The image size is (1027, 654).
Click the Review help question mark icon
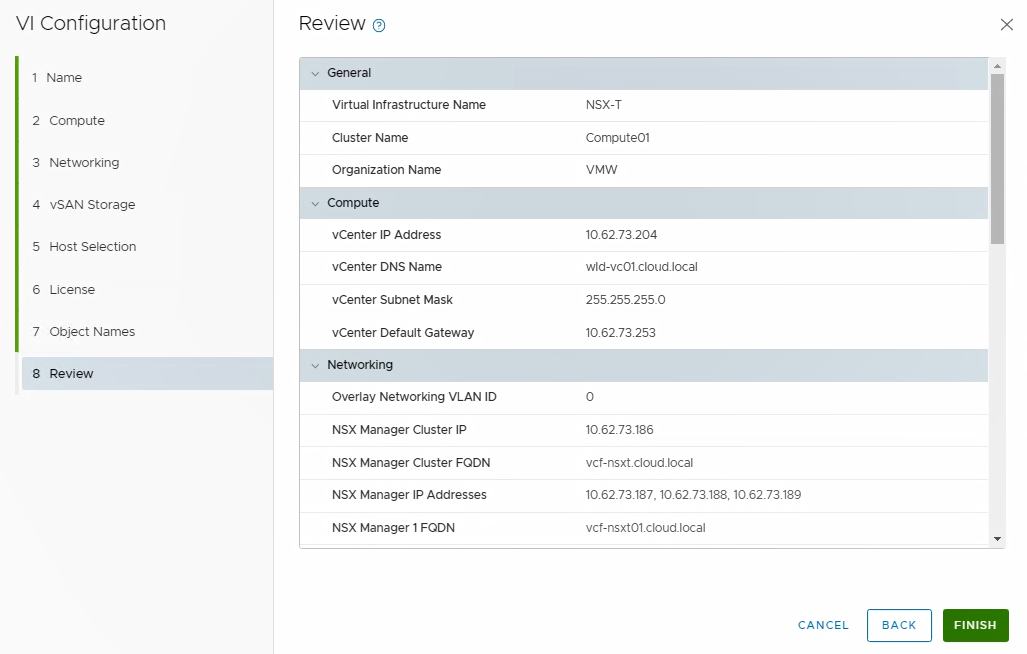pos(379,26)
